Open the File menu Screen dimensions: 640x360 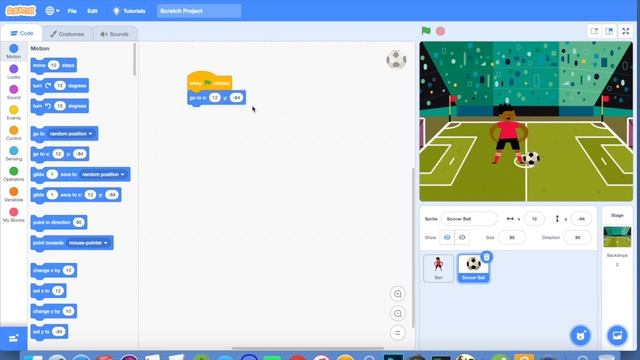pos(72,11)
